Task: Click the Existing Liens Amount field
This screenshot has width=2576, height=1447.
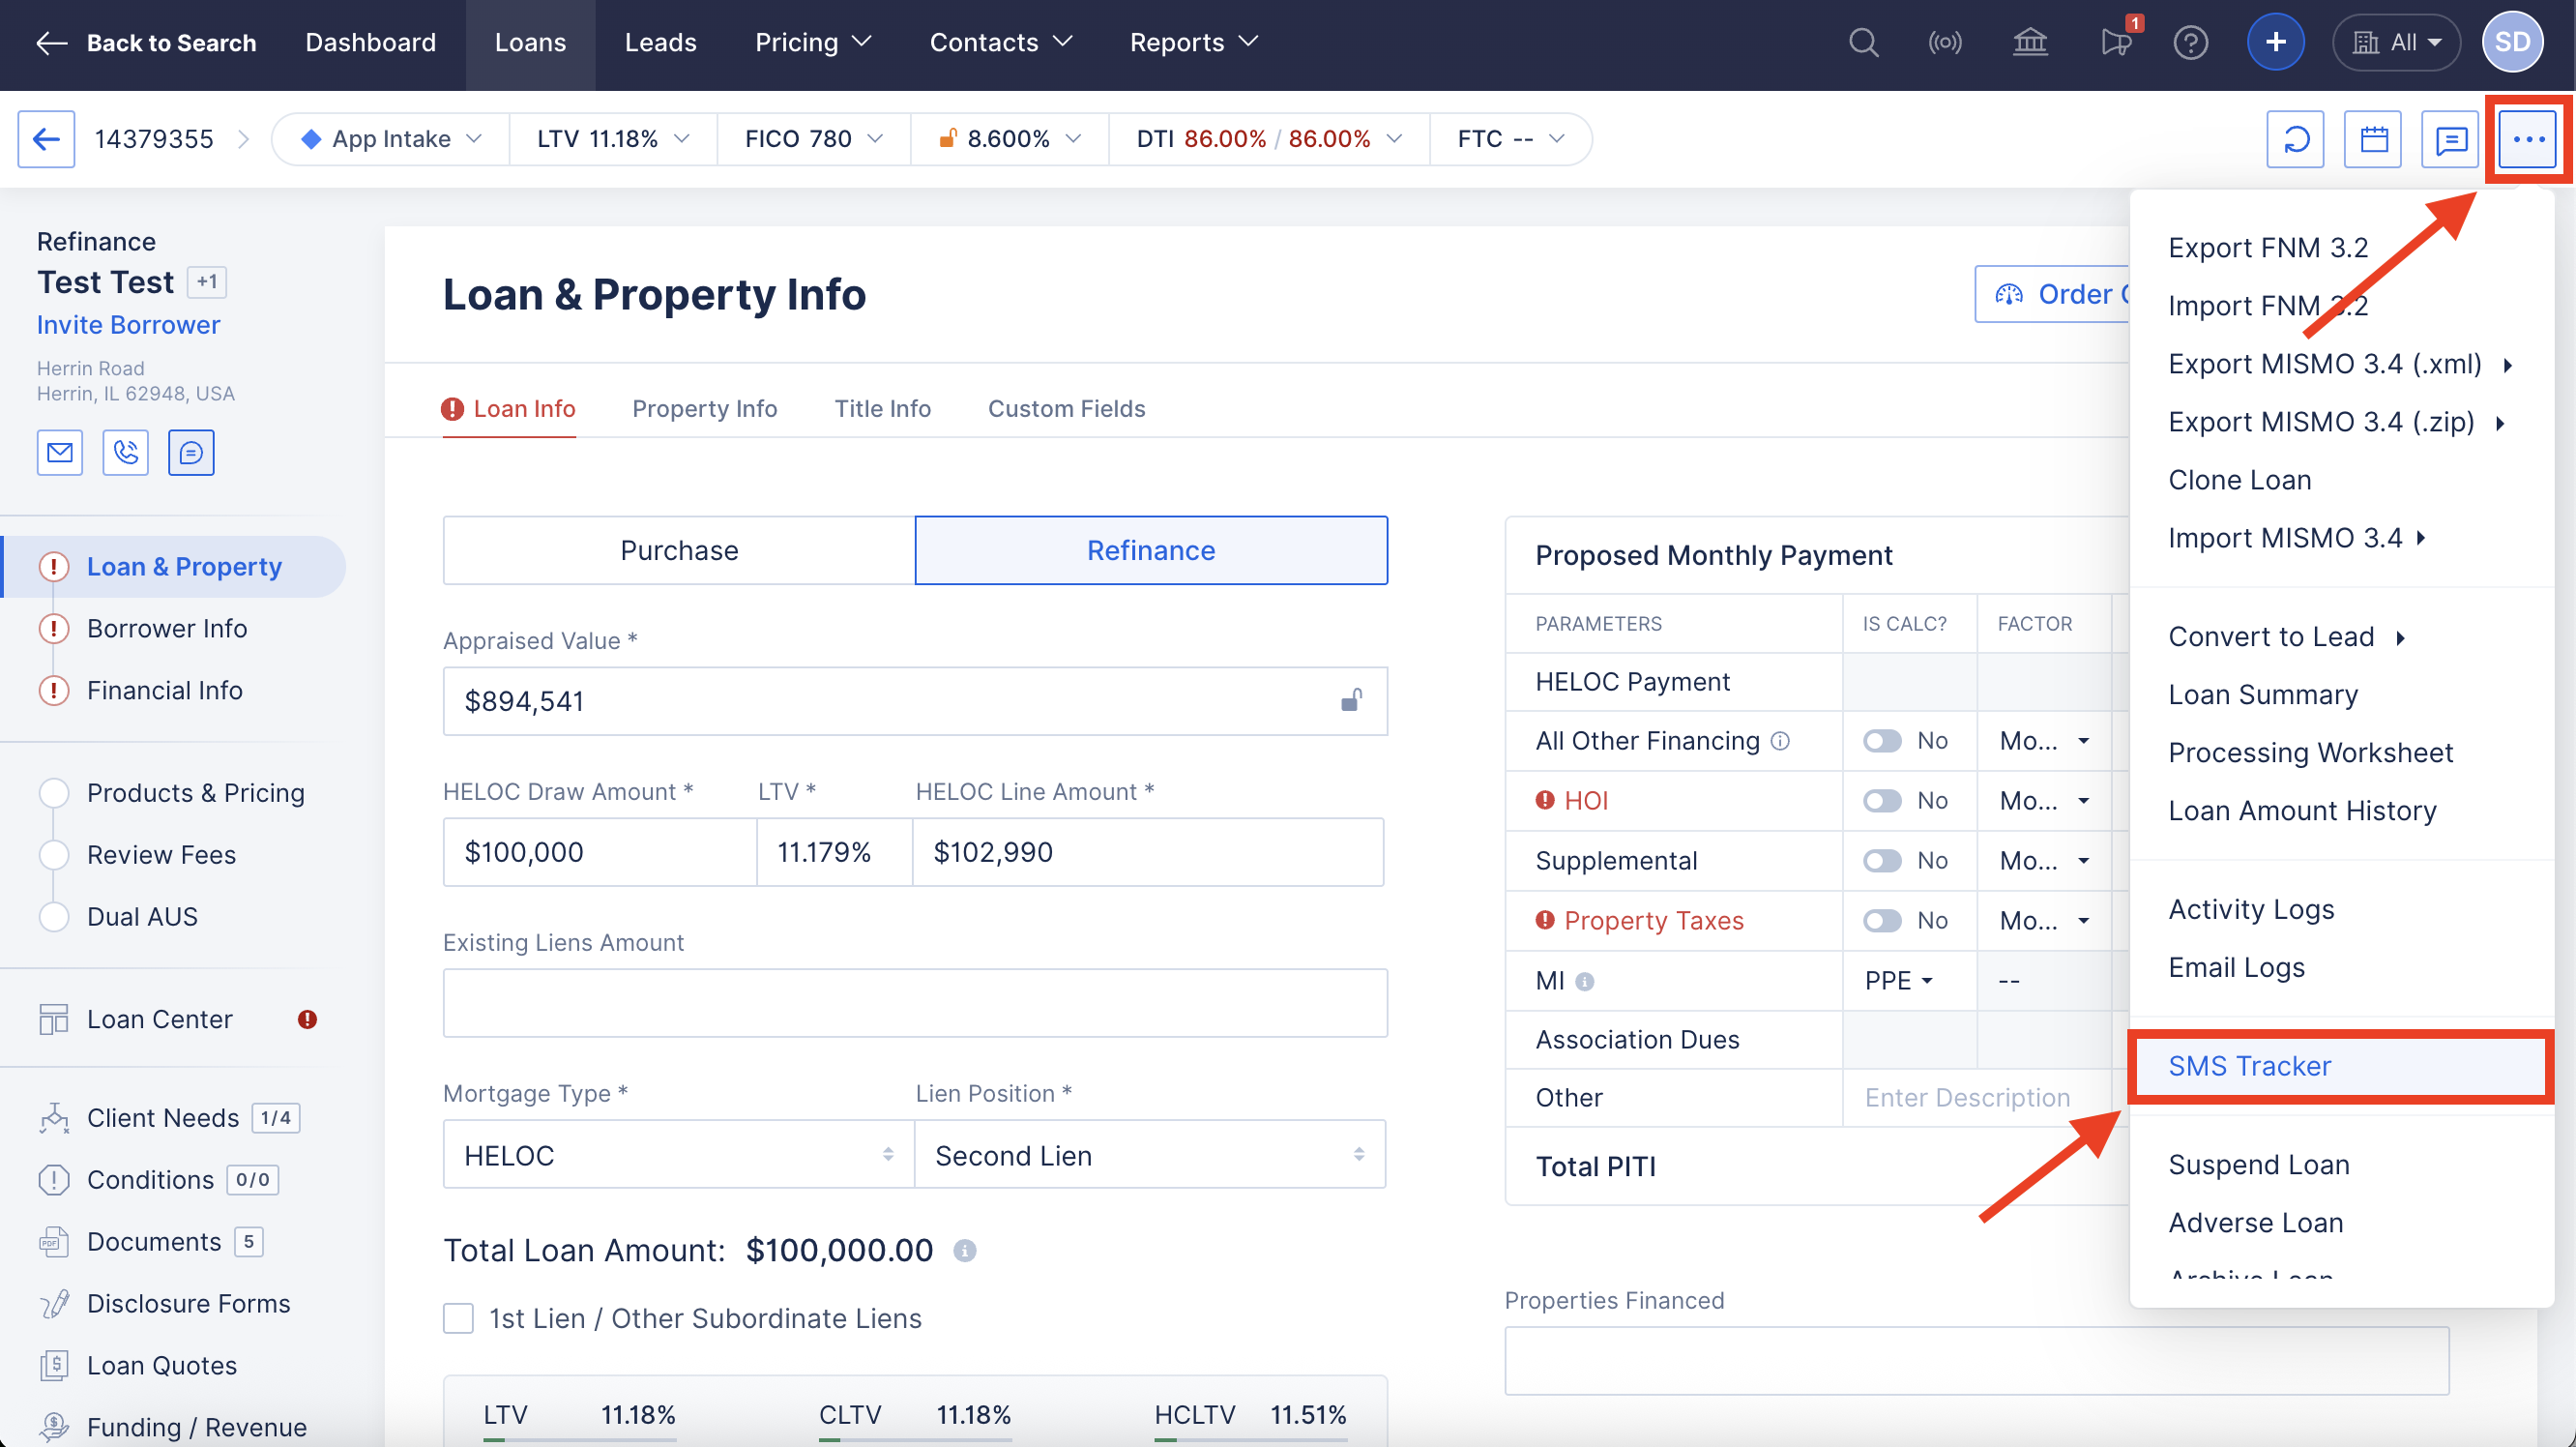Action: (914, 1003)
